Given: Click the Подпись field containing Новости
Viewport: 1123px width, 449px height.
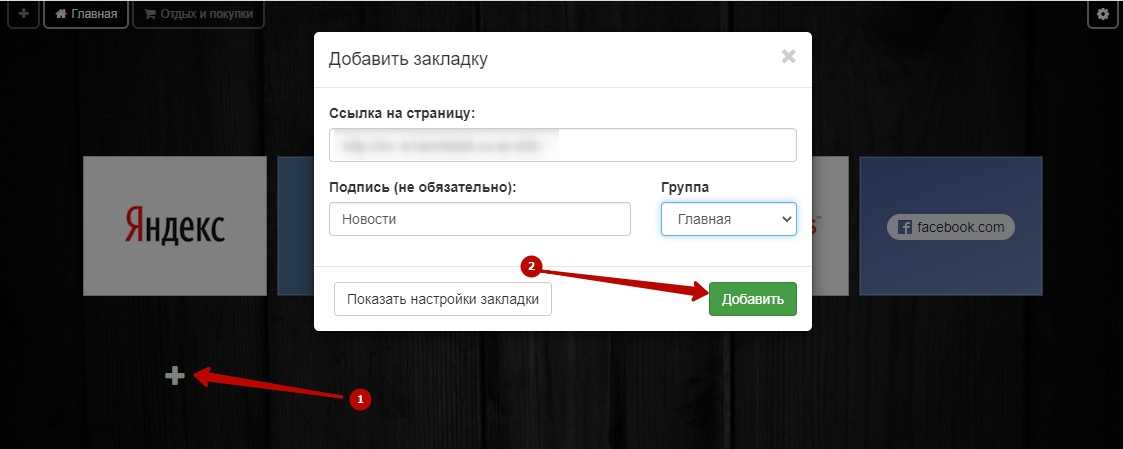Looking at the screenshot, I should click(479, 219).
